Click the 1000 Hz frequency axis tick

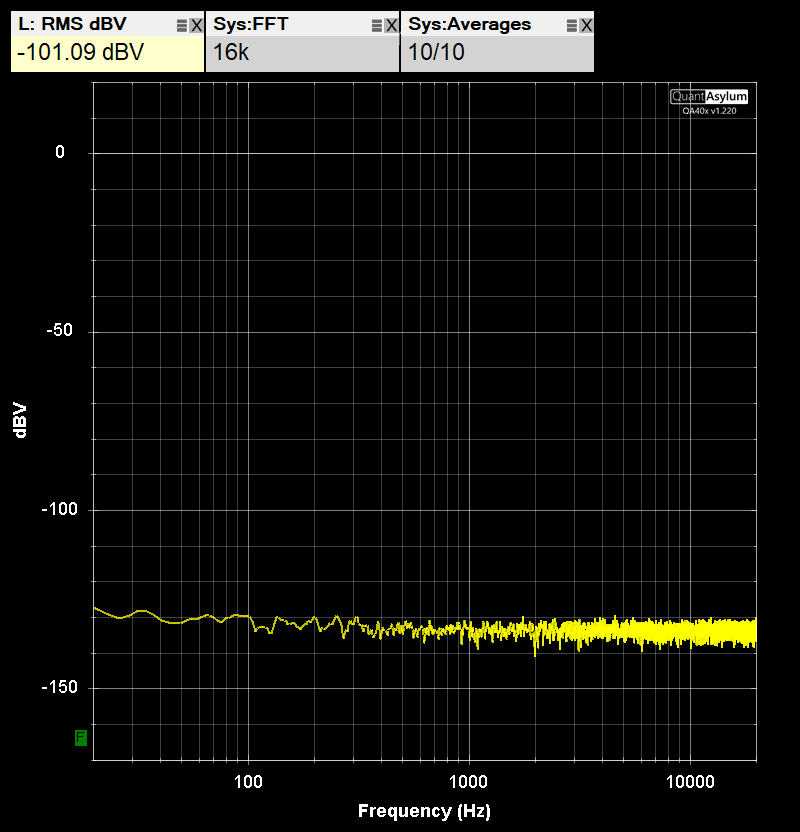468,782
